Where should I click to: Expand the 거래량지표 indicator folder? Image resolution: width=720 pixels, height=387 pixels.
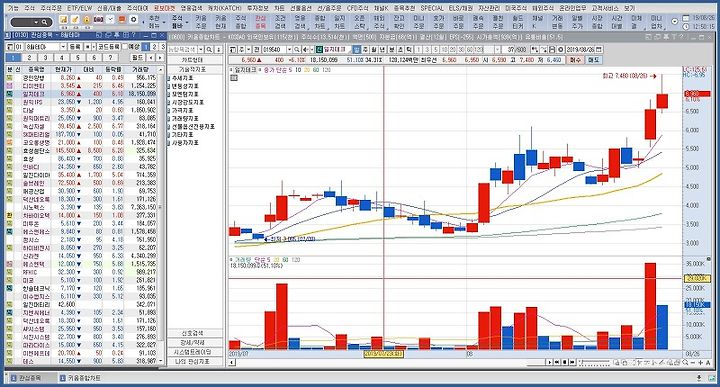pyautogui.click(x=169, y=118)
